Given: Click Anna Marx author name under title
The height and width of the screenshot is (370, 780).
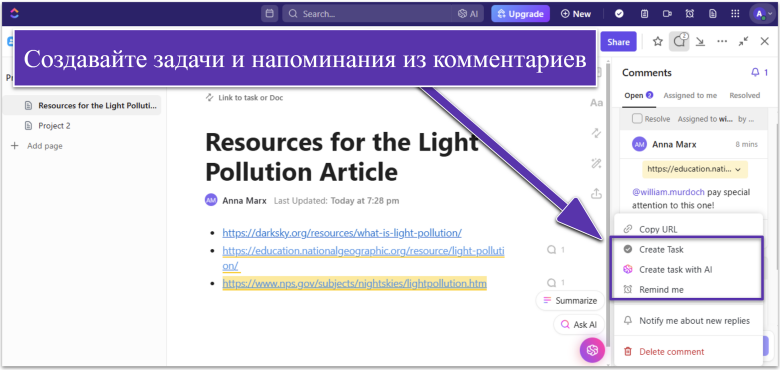Looking at the screenshot, I should (244, 201).
